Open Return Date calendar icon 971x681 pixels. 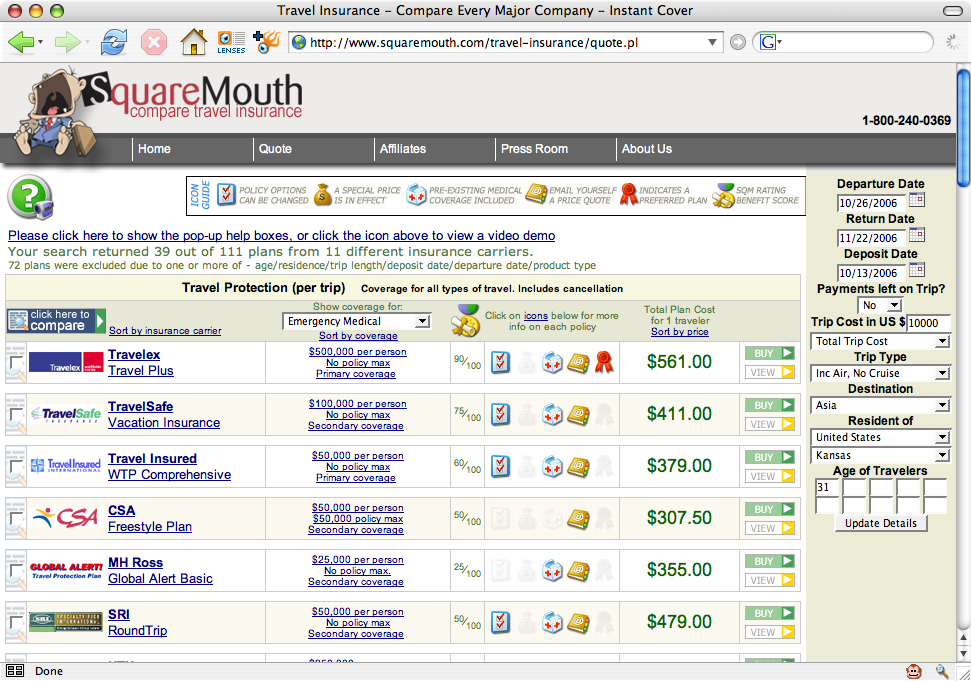pyautogui.click(x=917, y=235)
